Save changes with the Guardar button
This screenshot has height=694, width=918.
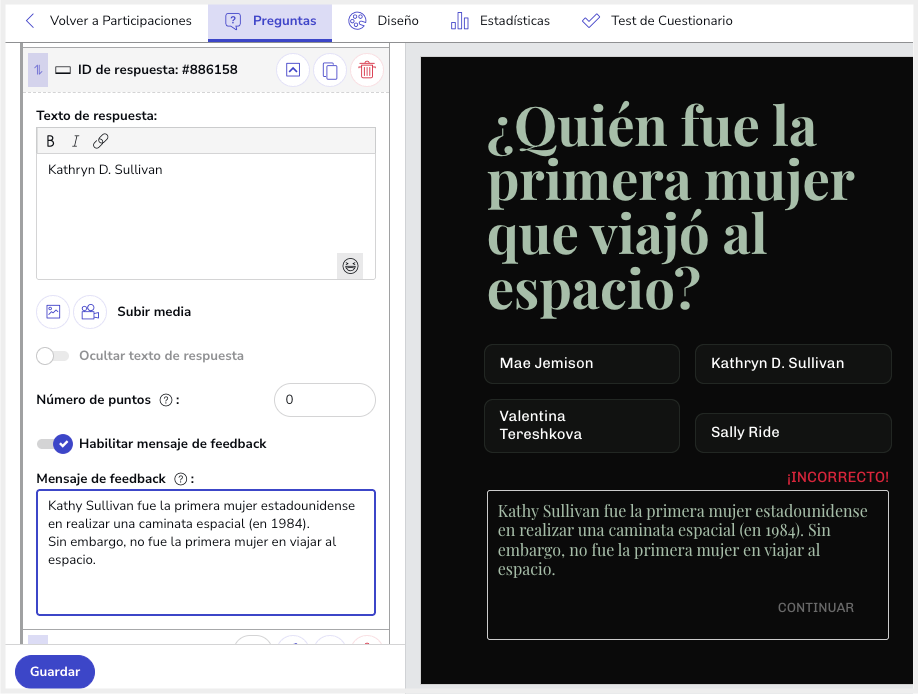coord(54,671)
